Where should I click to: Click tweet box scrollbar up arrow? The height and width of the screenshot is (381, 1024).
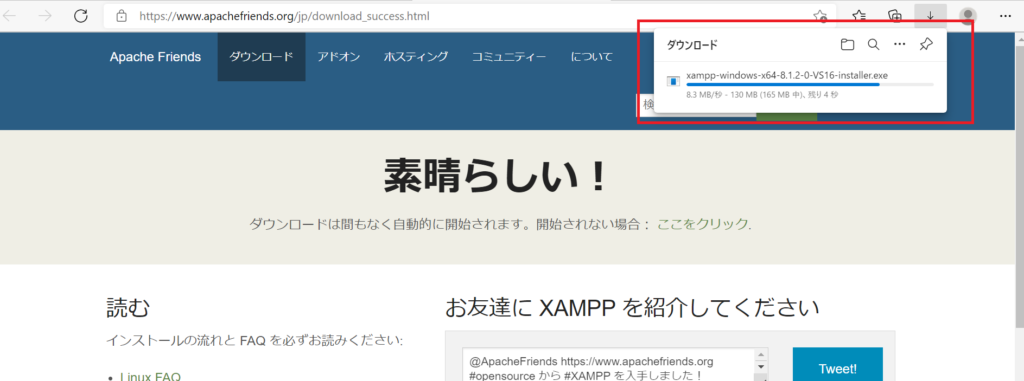761,355
